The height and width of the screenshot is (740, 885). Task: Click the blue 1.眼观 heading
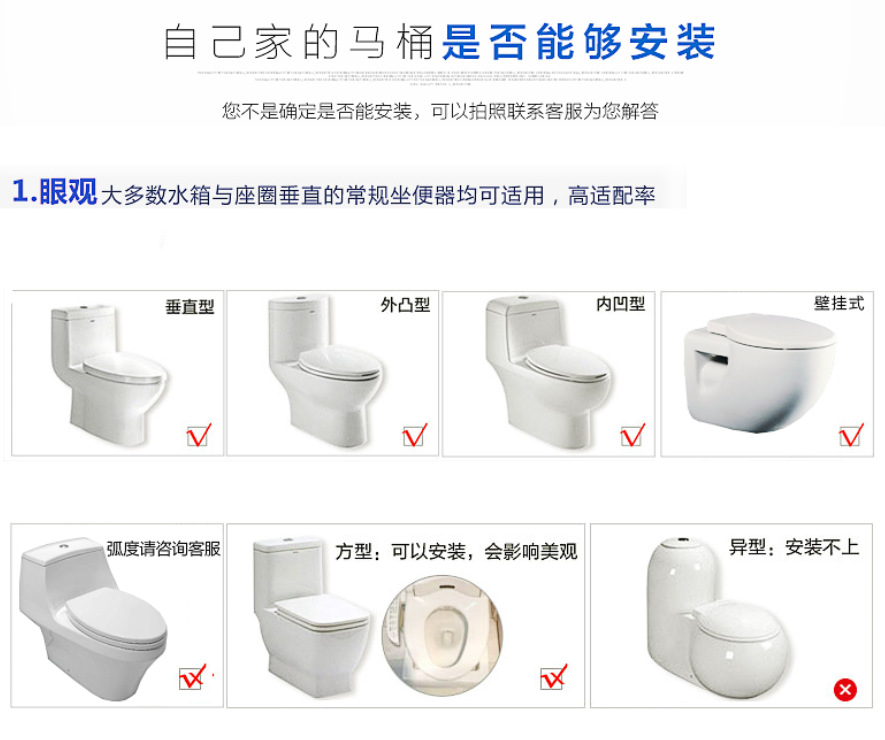pos(54,191)
